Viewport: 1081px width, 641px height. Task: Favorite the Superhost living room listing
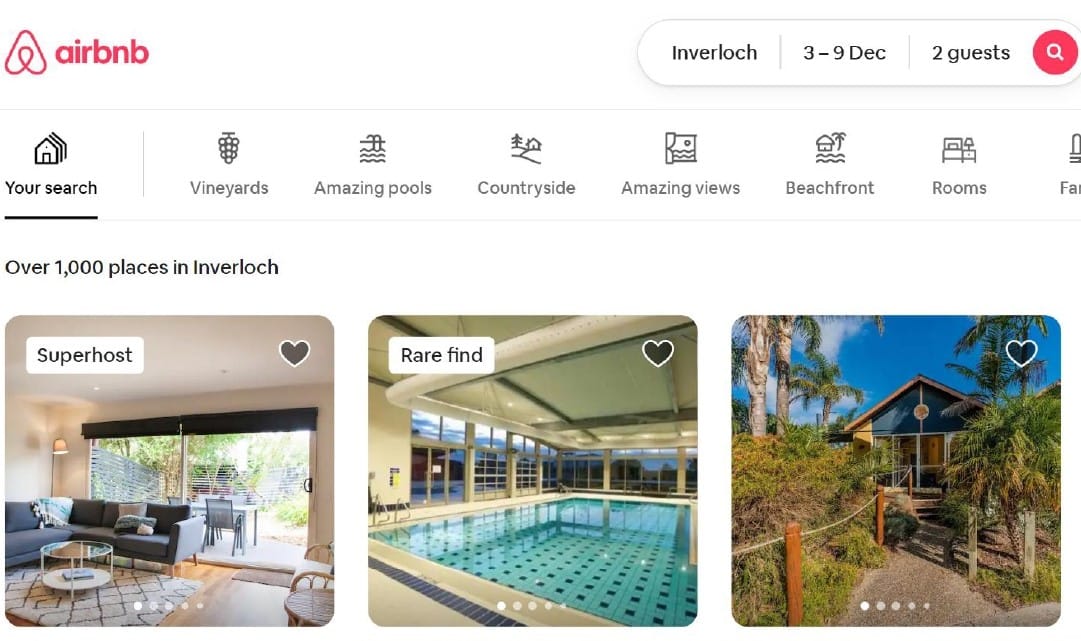(x=294, y=354)
